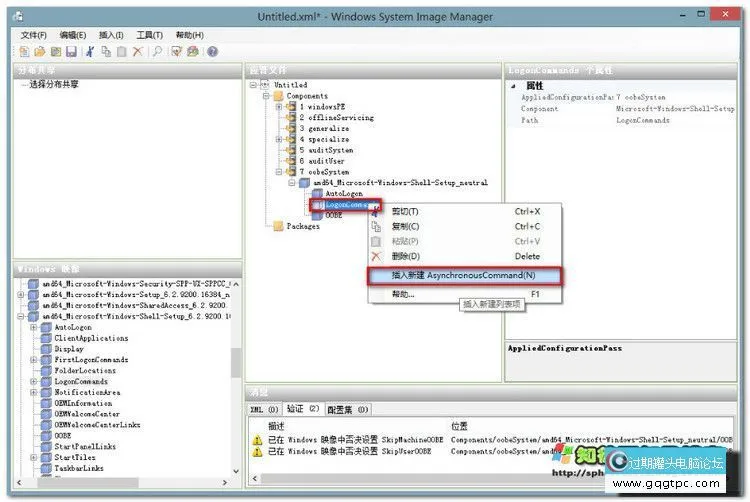The height and width of the screenshot is (502, 750).
Task: Click the open folder toolbar icon
Action: [40, 51]
